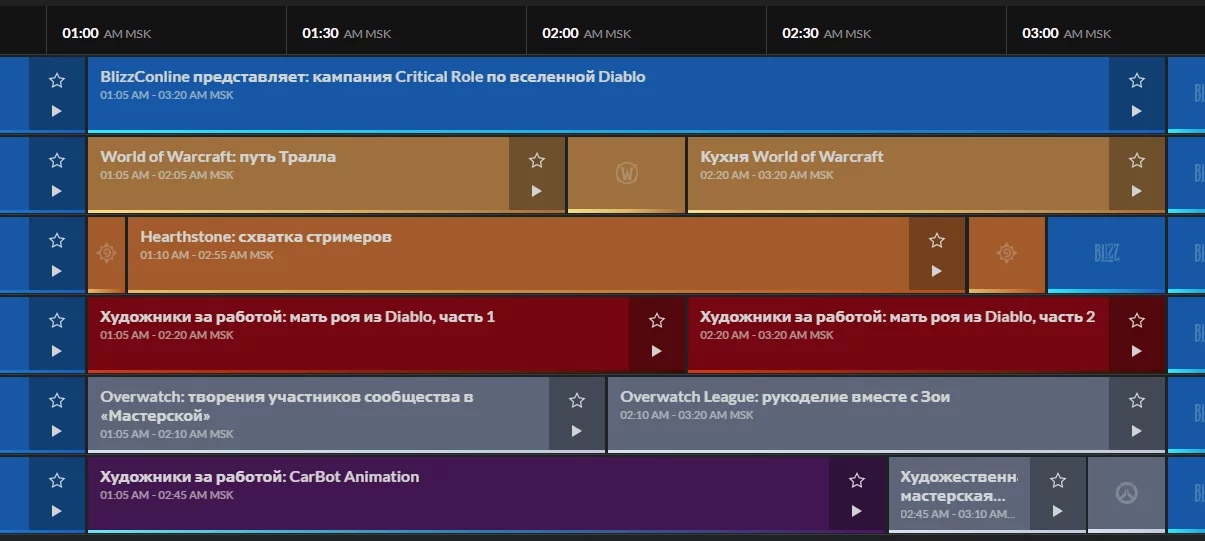
Task: Open 'Художники за работой: мать роя, часть 1' title
Action: (298, 317)
